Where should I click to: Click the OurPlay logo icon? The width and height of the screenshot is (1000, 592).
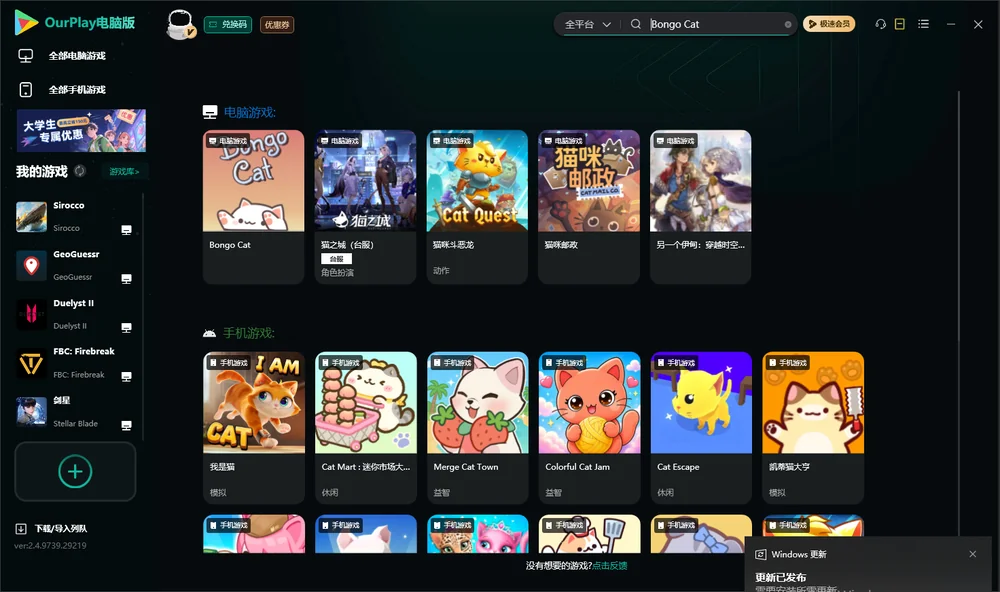(x=26, y=22)
